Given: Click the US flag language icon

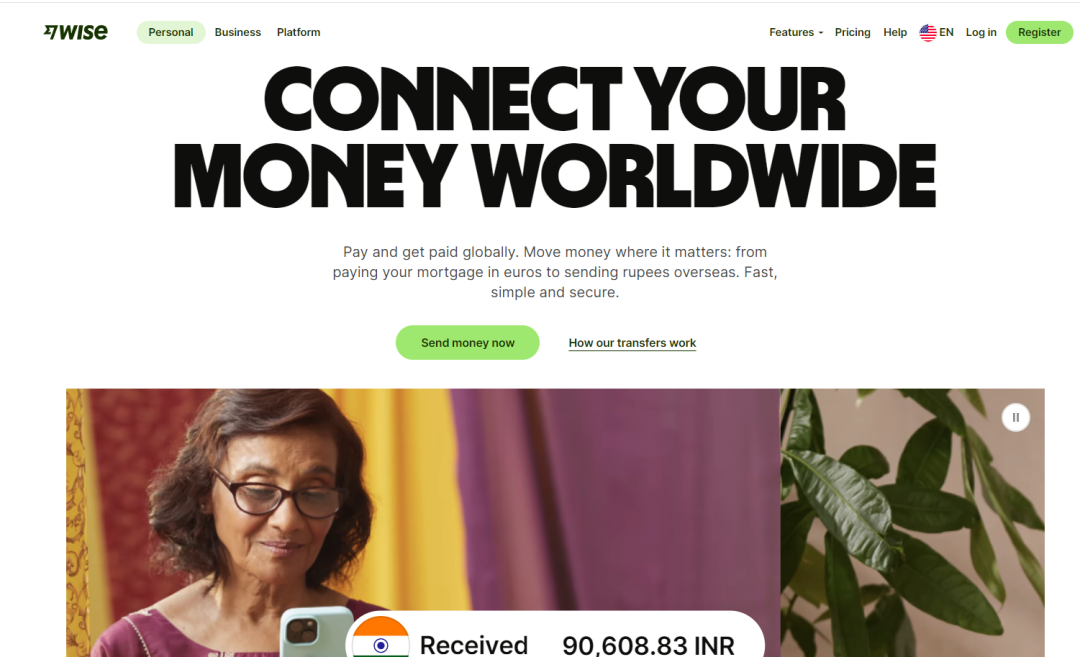Looking at the screenshot, I should 928,32.
